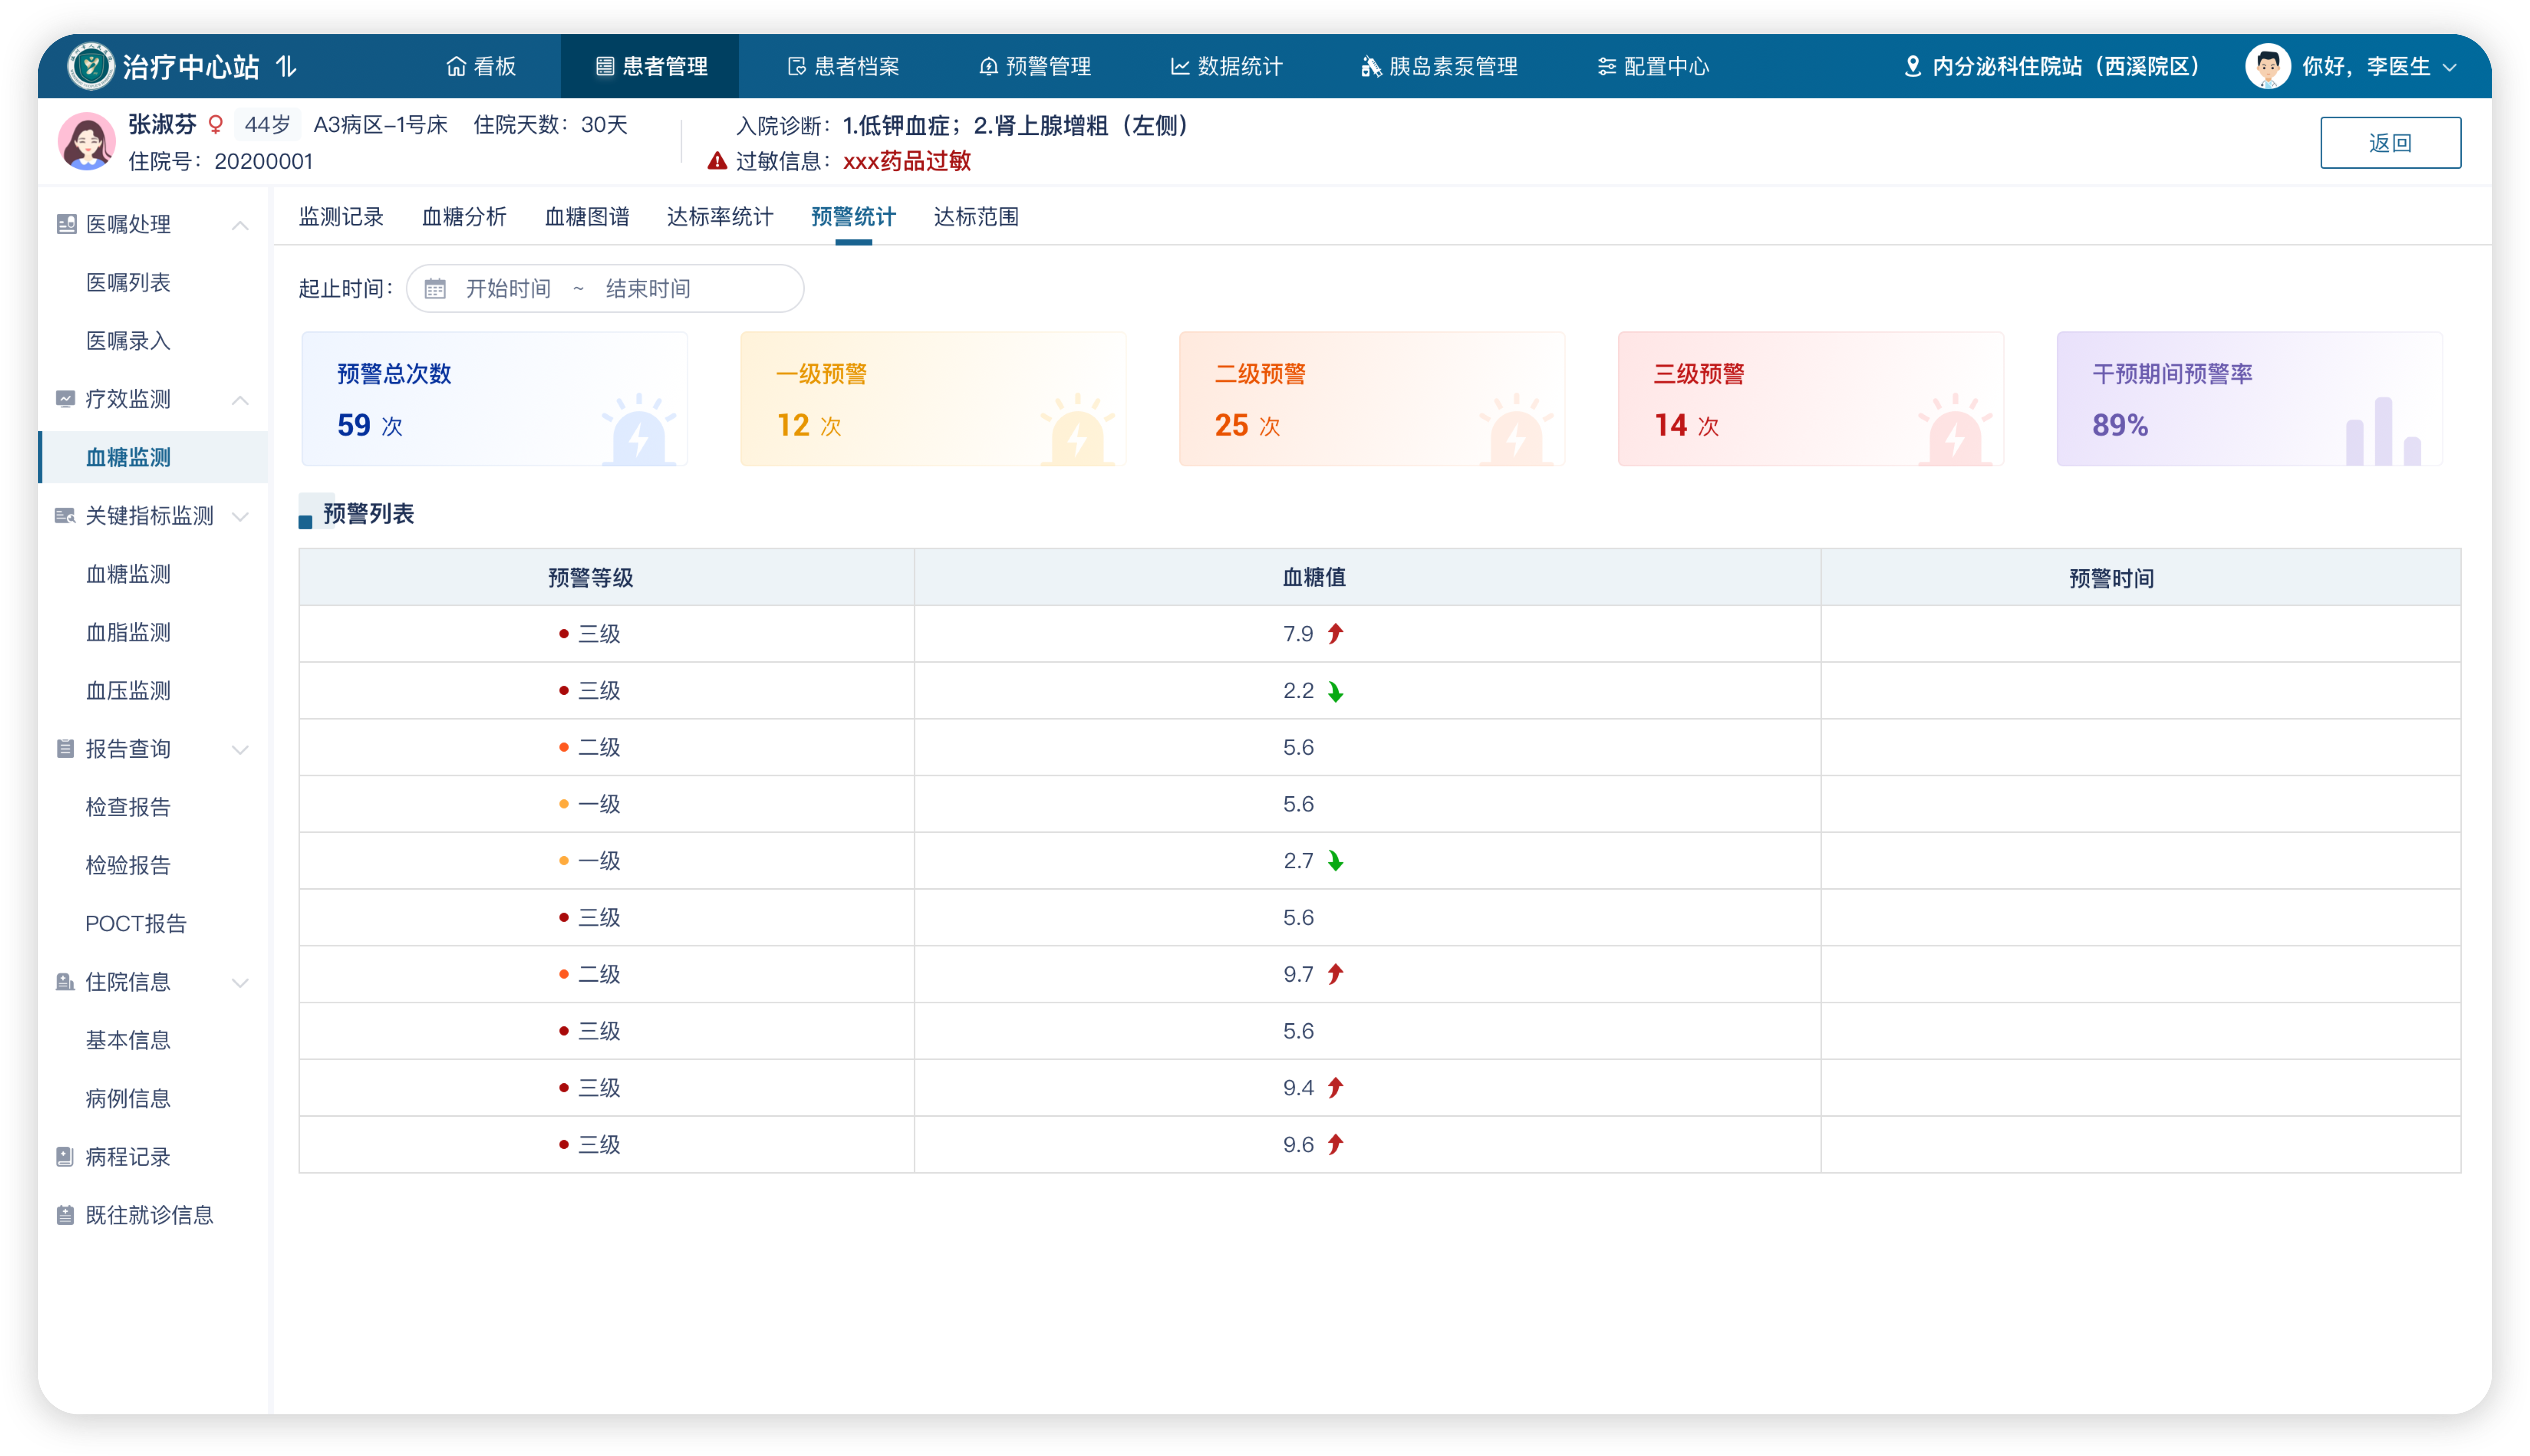The height and width of the screenshot is (1456, 2530).
Task: Click the alarm icon on 二级预警 card
Action: [x=1516, y=430]
